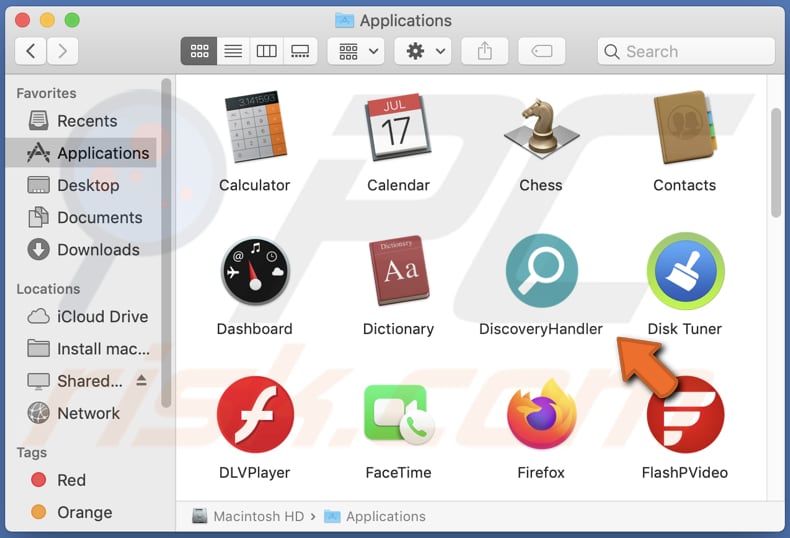Click the Disk Tuner name label
790x538 pixels.
click(685, 329)
